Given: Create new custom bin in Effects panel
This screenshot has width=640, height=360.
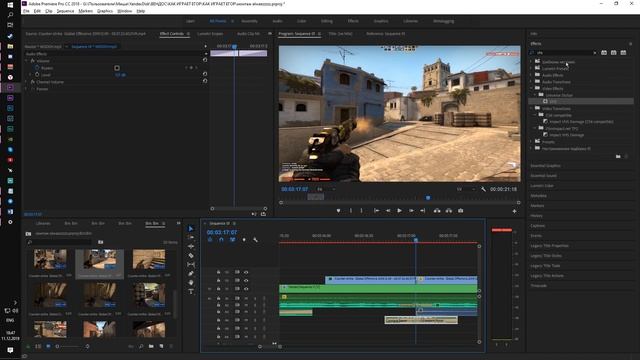Looking at the screenshot, I should click(x=618, y=156).
